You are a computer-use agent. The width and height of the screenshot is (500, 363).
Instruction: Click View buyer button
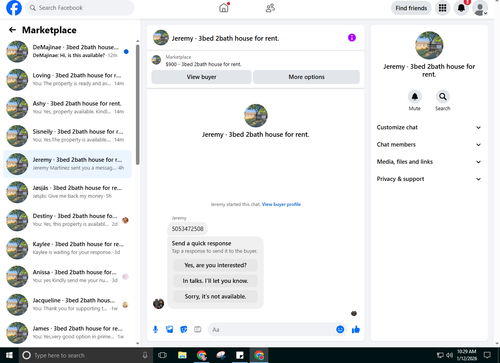pos(201,77)
